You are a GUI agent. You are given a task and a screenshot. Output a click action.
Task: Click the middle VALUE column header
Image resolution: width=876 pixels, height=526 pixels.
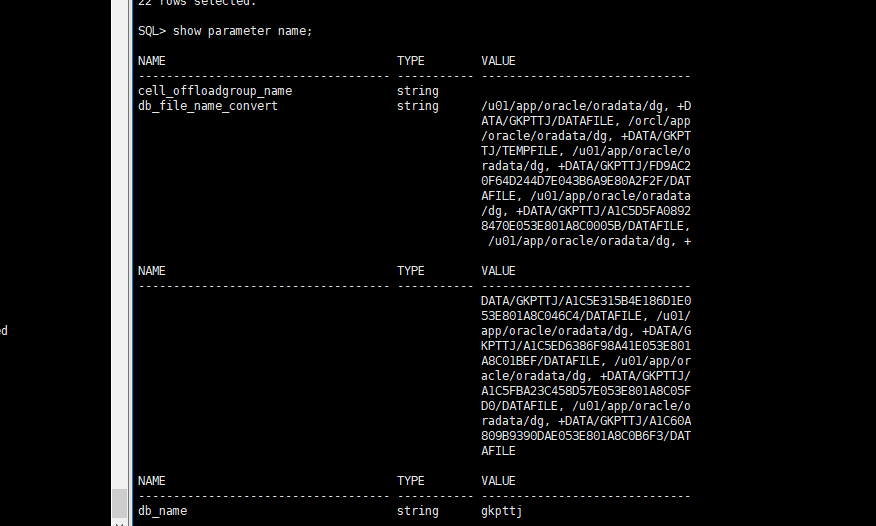(498, 271)
